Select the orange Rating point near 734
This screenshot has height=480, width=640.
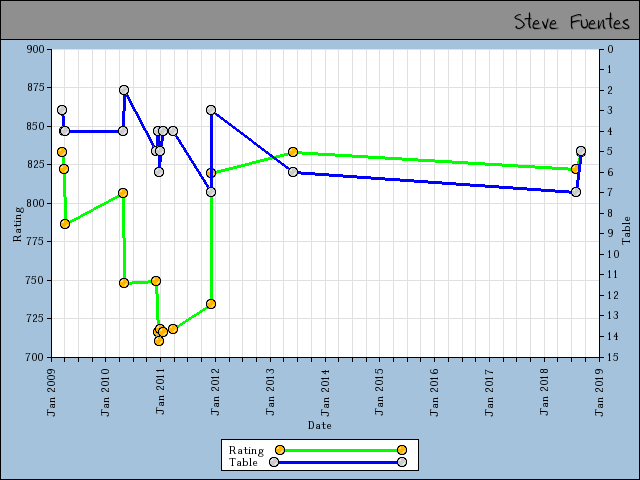point(211,304)
